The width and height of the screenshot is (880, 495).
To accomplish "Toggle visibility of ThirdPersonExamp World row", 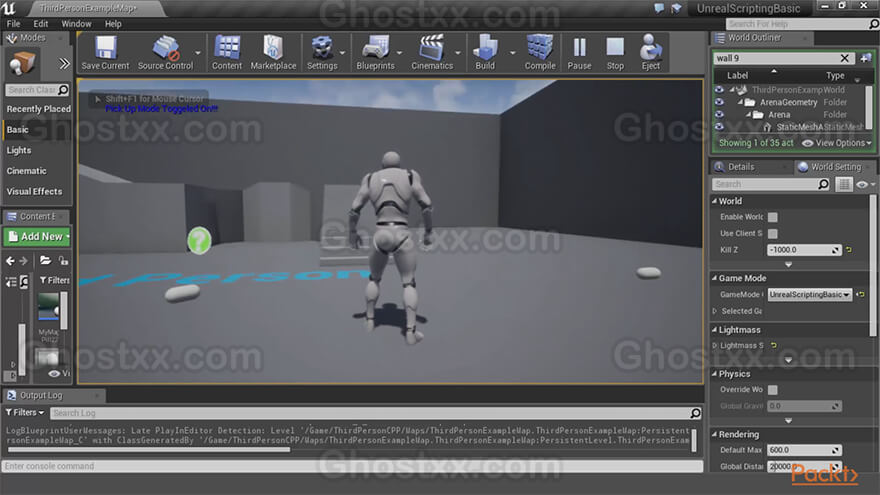I will [x=719, y=90].
